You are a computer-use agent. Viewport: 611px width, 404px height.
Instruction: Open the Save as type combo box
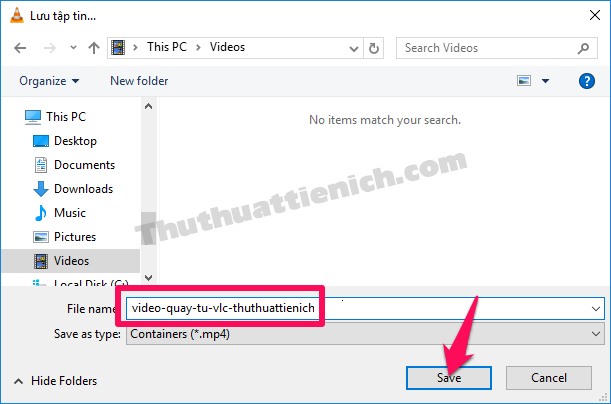(365, 334)
